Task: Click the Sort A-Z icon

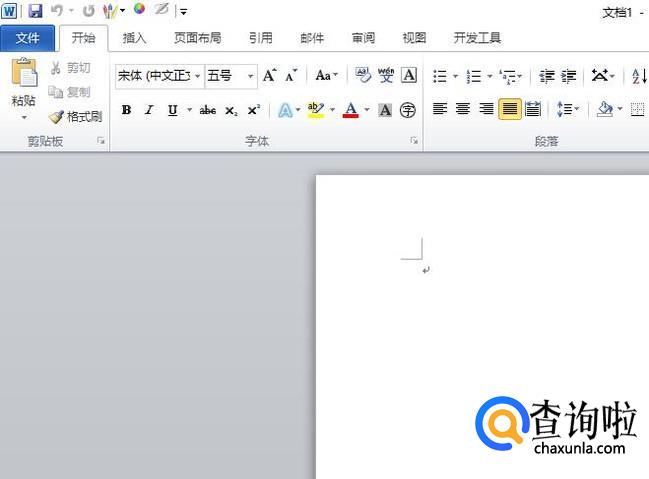Action: click(x=639, y=76)
